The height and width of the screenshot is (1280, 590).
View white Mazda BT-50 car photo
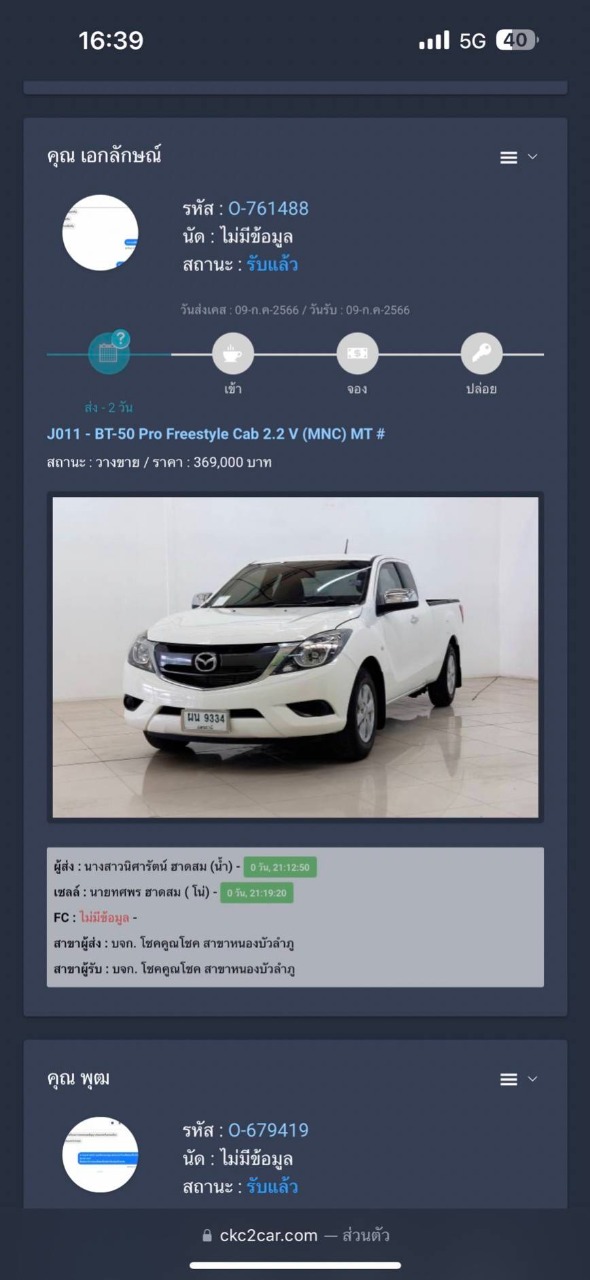pyautogui.click(x=295, y=657)
